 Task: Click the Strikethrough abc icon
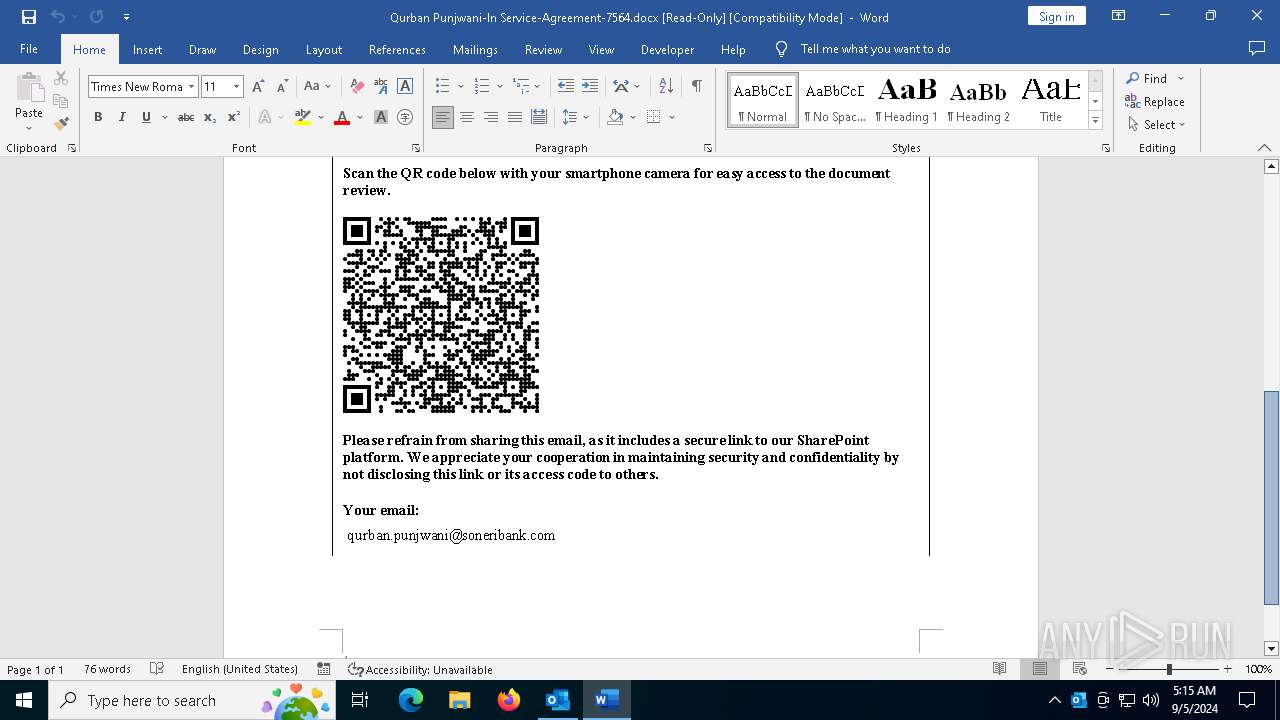coord(186,117)
